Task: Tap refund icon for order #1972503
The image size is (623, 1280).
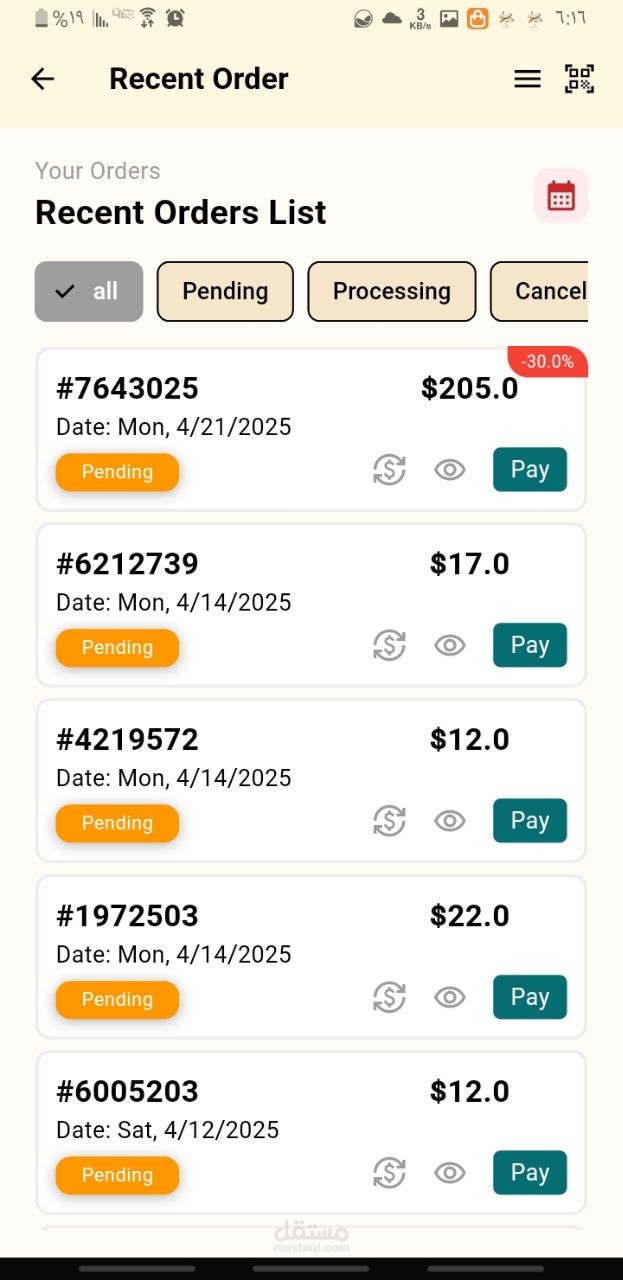Action: (x=389, y=997)
